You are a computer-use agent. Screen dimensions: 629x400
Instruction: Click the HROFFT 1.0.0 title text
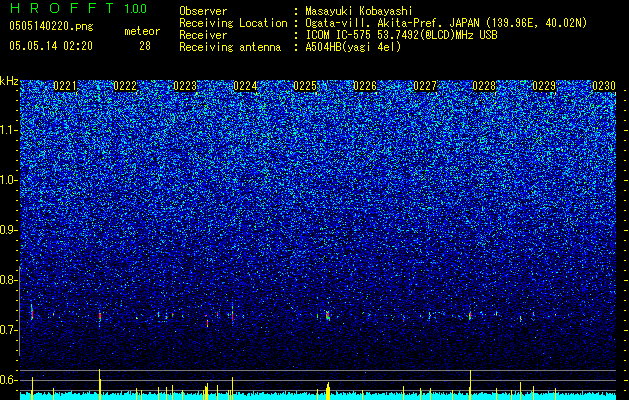(78, 8)
